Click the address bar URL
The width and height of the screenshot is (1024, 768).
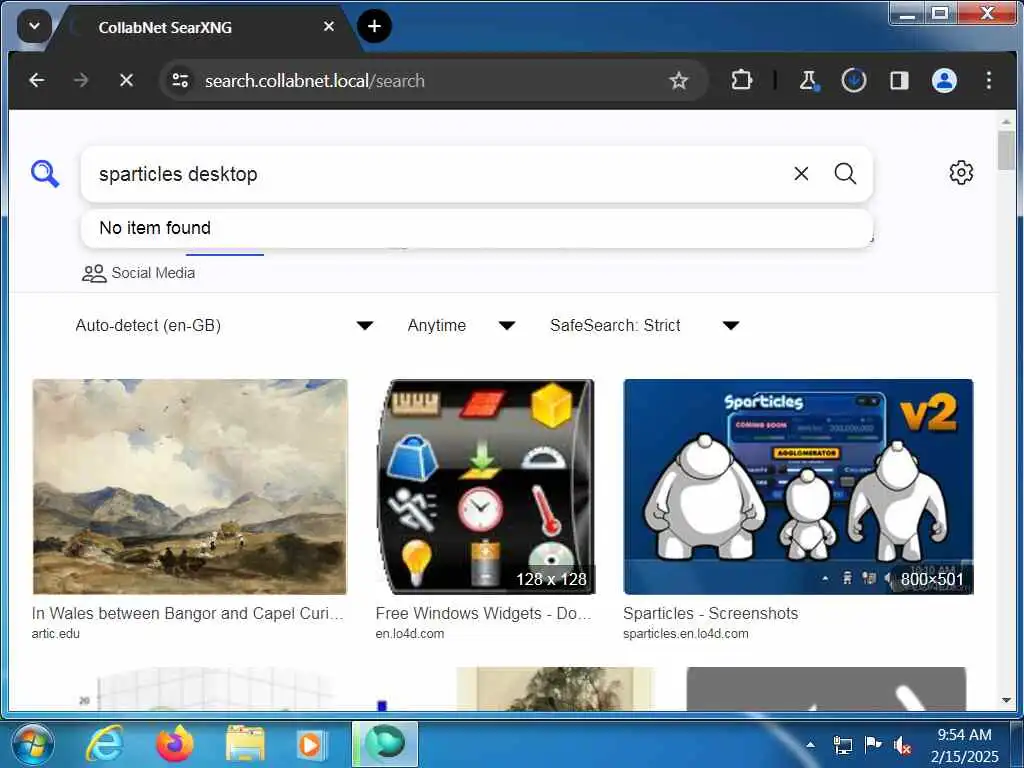tap(314, 81)
